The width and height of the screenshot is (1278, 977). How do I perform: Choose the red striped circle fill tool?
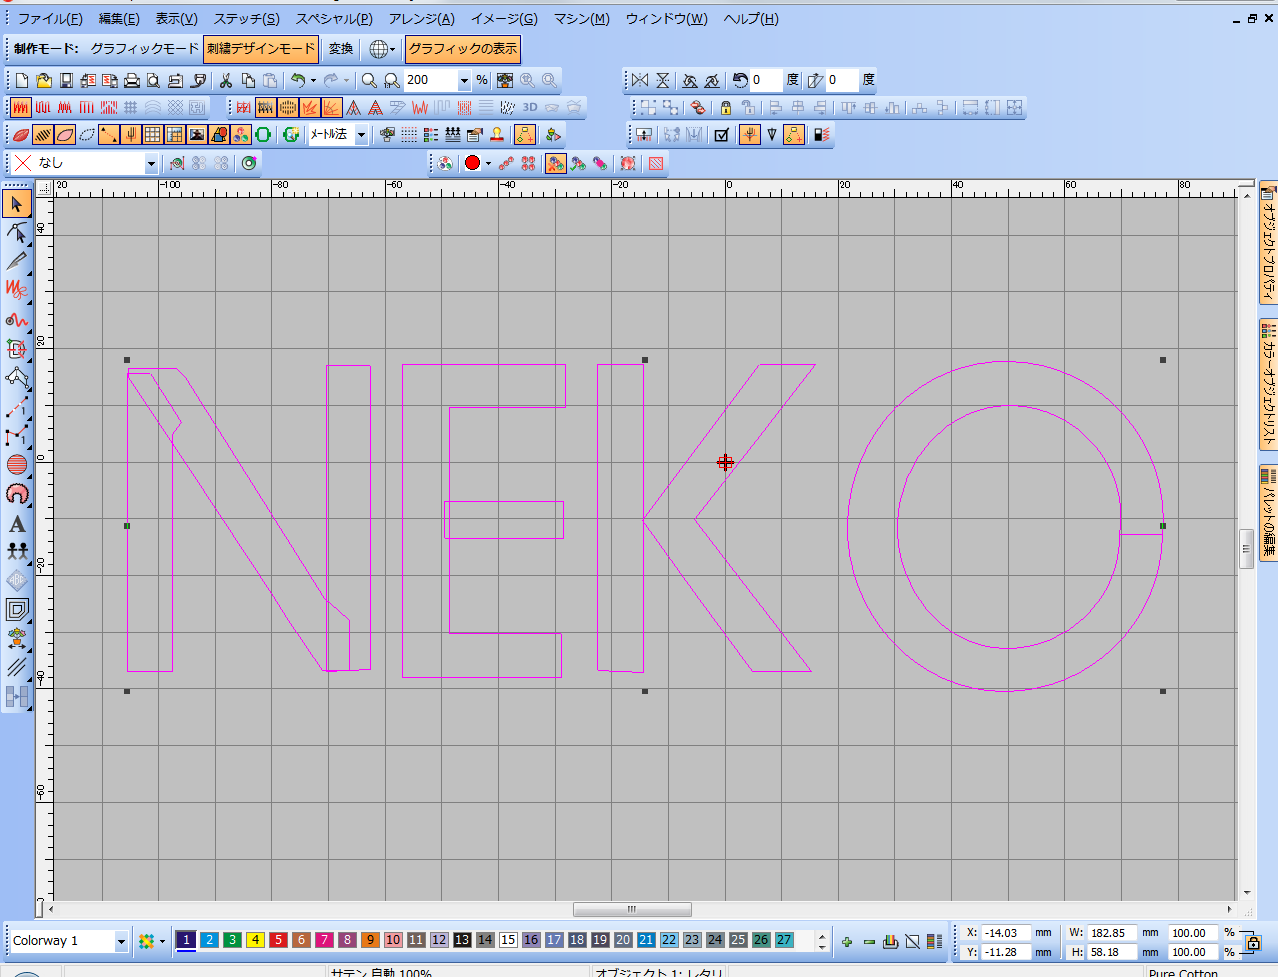click(x=17, y=465)
